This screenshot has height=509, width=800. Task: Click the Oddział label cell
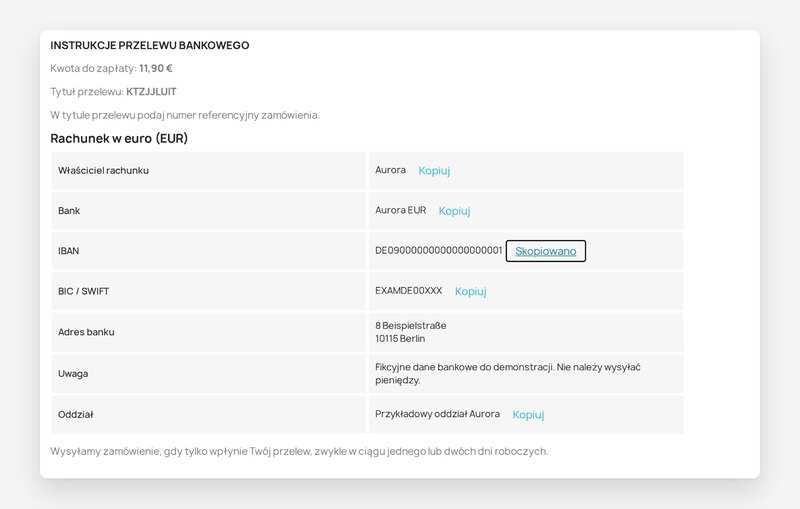pyautogui.click(x=208, y=415)
